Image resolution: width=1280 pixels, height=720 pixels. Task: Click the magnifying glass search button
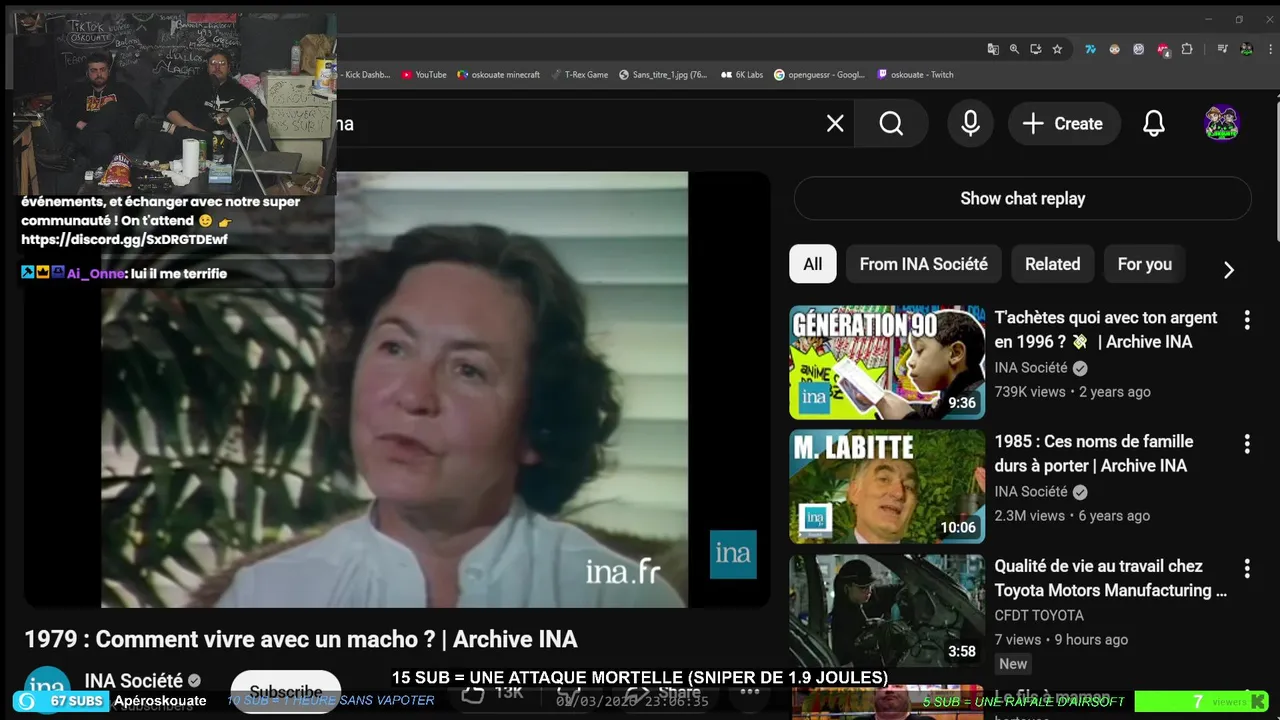click(x=891, y=123)
